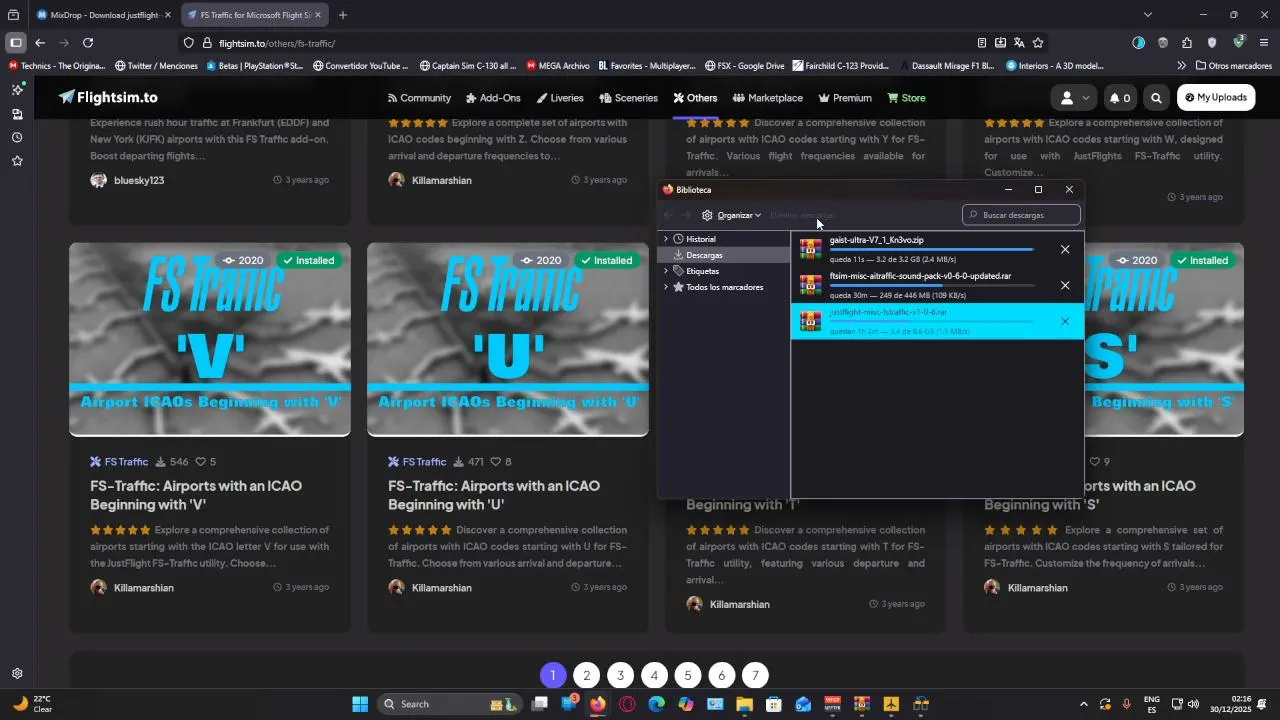The height and width of the screenshot is (720, 1280).
Task: Click the green shield extension icon with badge
Action: point(1239,42)
